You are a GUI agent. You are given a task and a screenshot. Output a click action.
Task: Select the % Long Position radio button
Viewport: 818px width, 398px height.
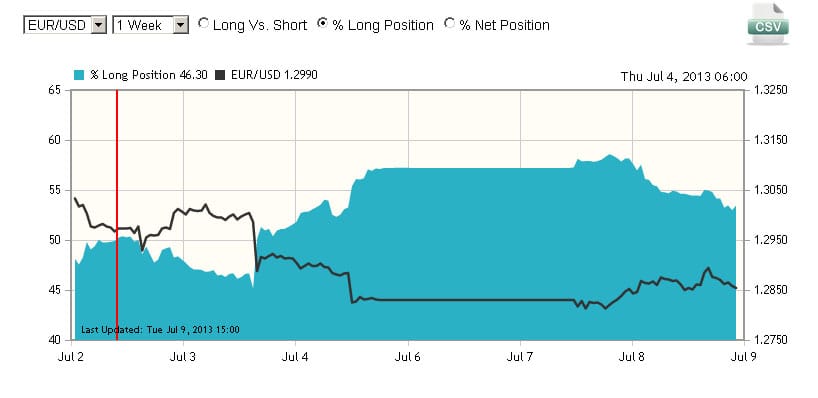tap(322, 23)
